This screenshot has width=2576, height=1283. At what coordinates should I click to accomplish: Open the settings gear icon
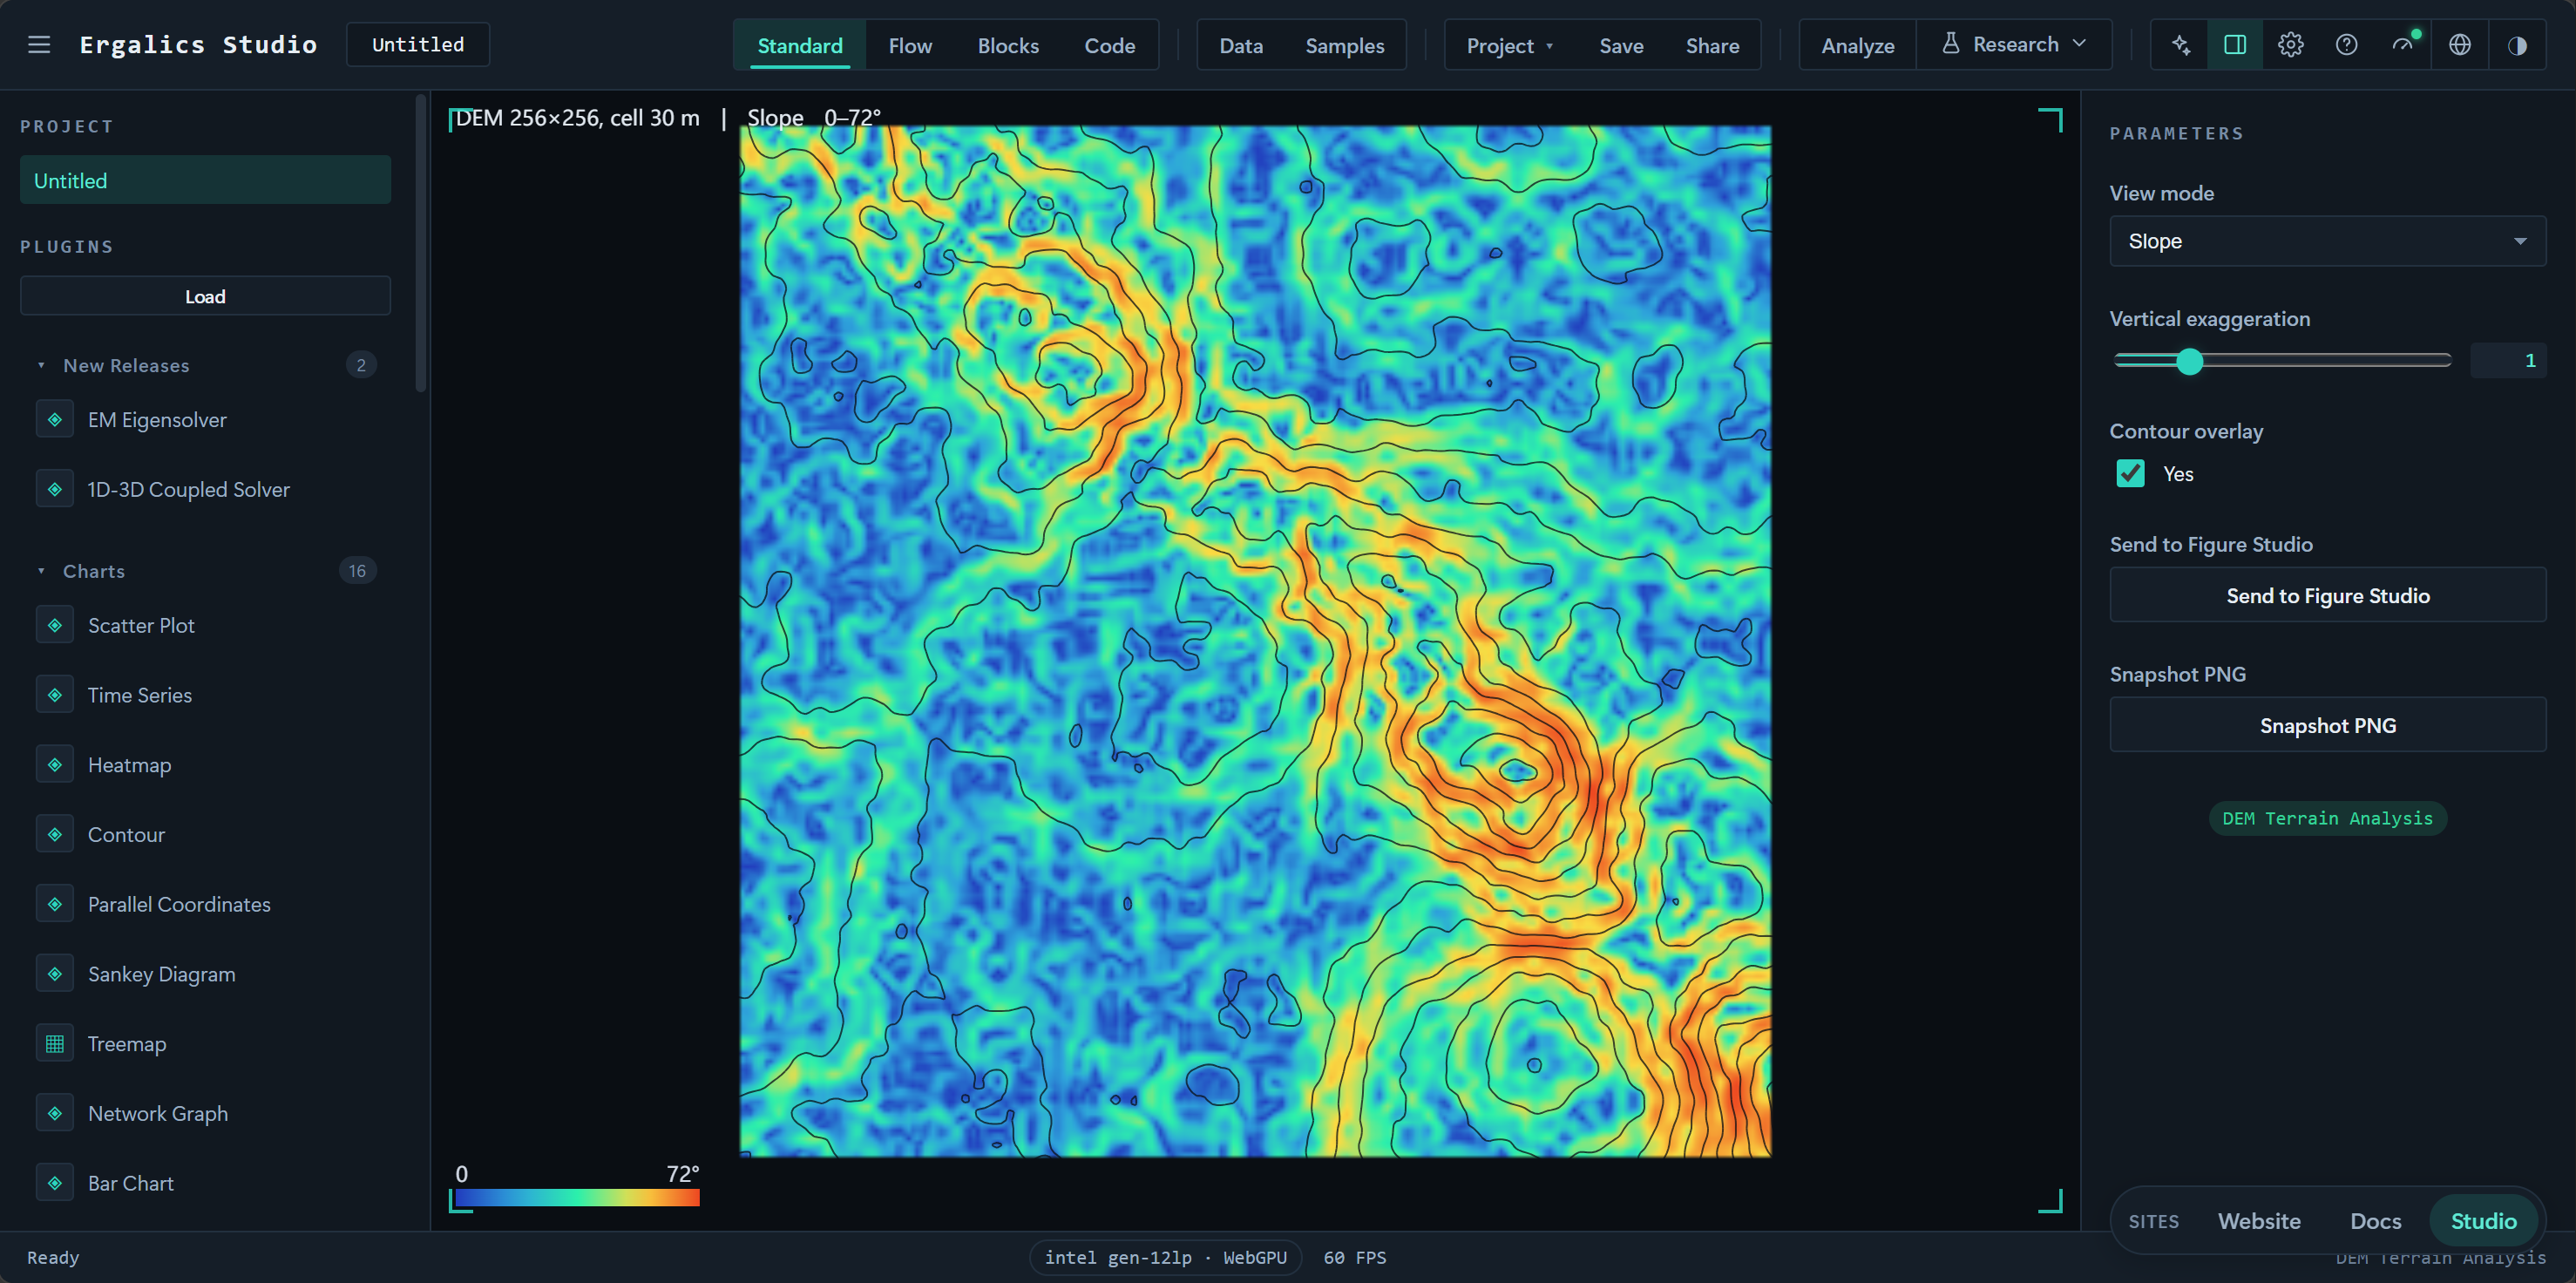(2291, 45)
